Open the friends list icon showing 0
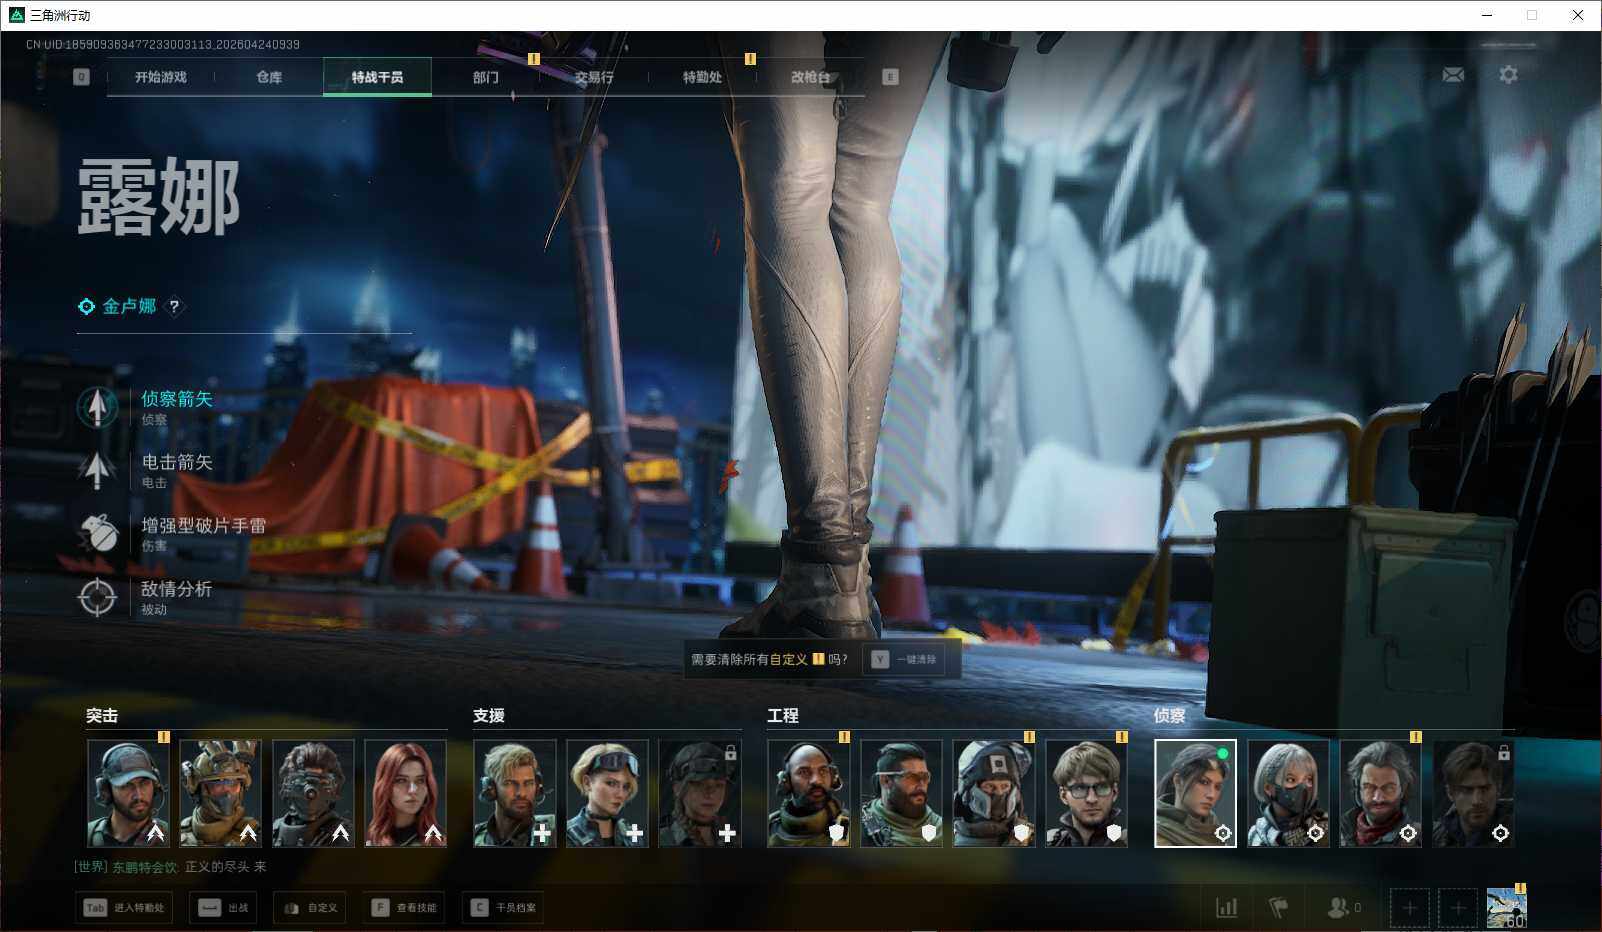Viewport: 1602px width, 932px height. coord(1343,908)
